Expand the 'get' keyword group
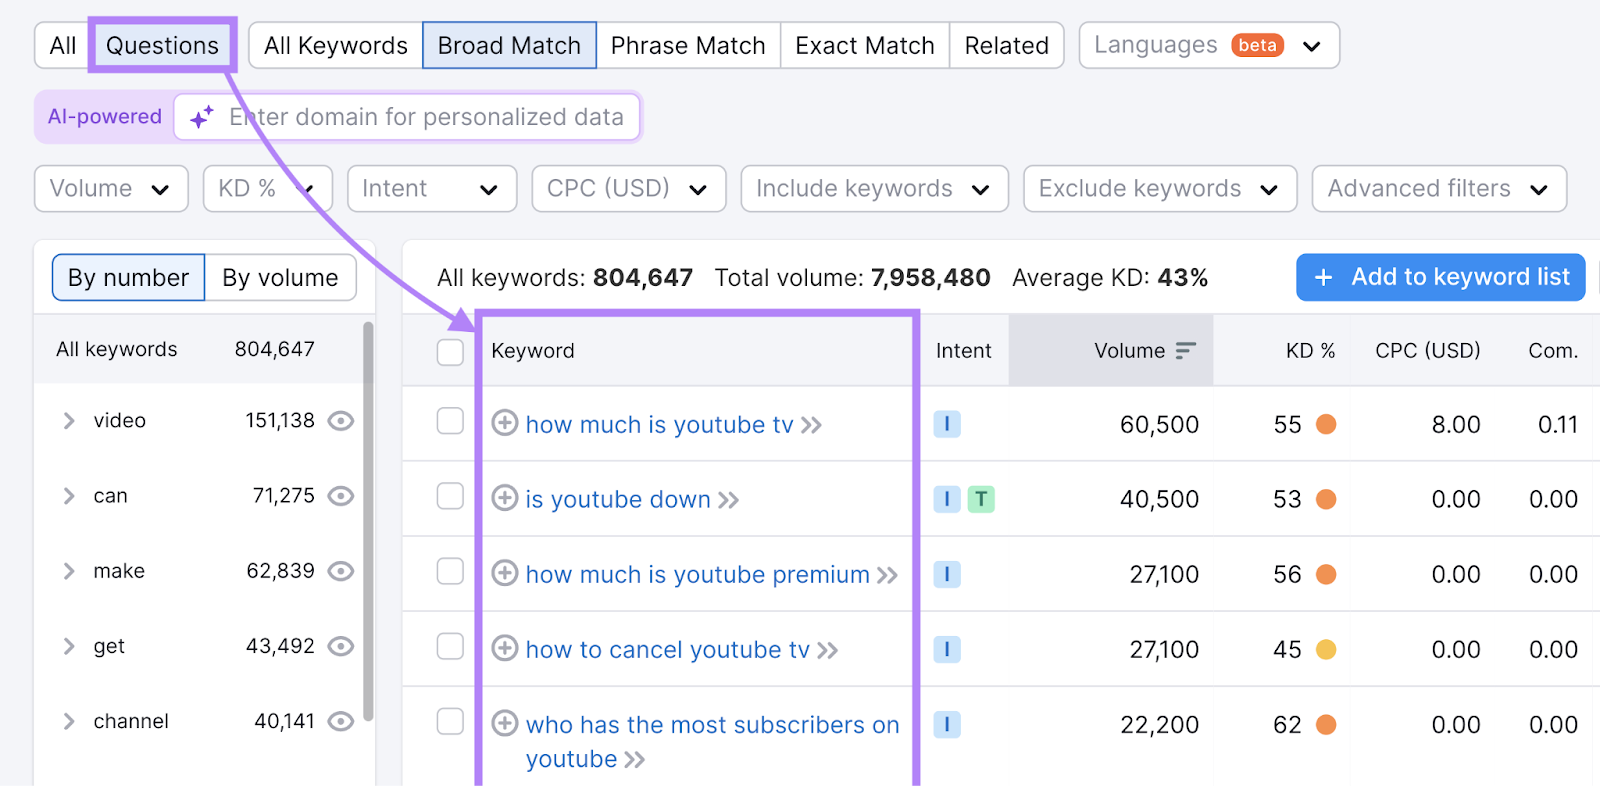Image resolution: width=1600 pixels, height=786 pixels. tap(69, 646)
